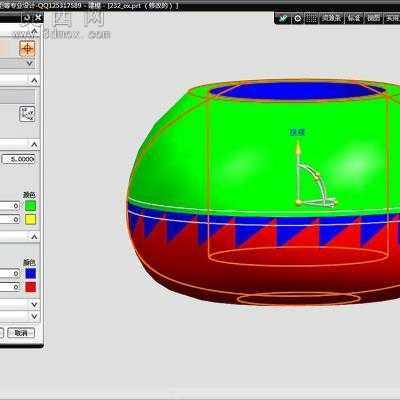Image resolution: width=400 pixels, height=400 pixels.
Task: Click the dotted grid icon in toolbar
Action: 312,18
